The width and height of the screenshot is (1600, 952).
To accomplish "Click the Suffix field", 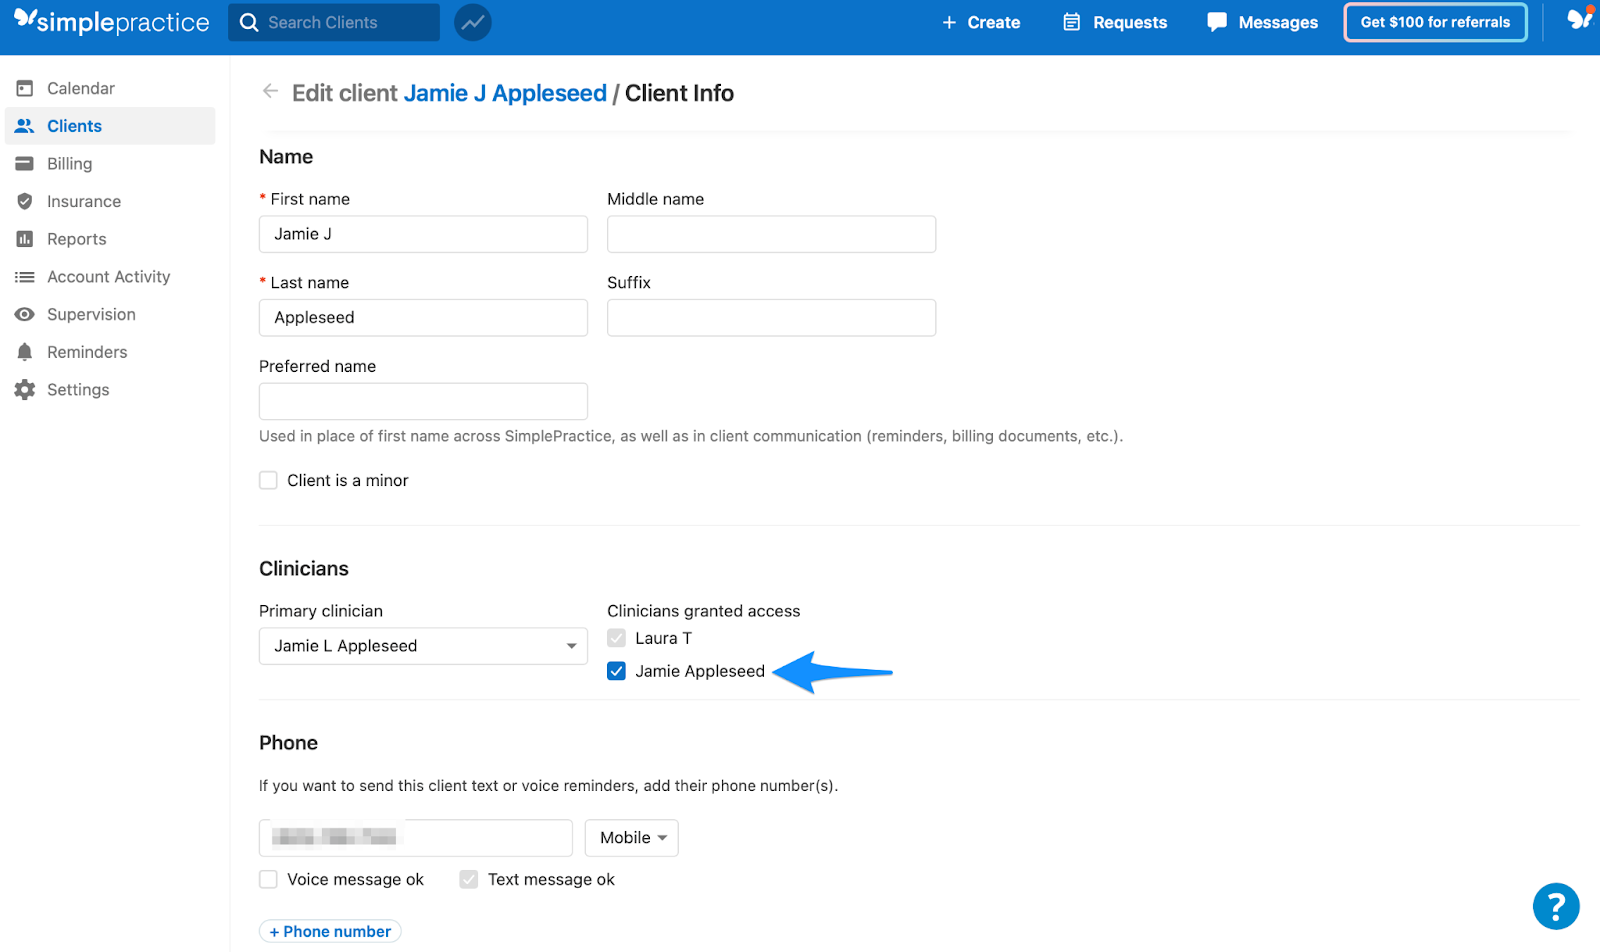I will 771,318.
